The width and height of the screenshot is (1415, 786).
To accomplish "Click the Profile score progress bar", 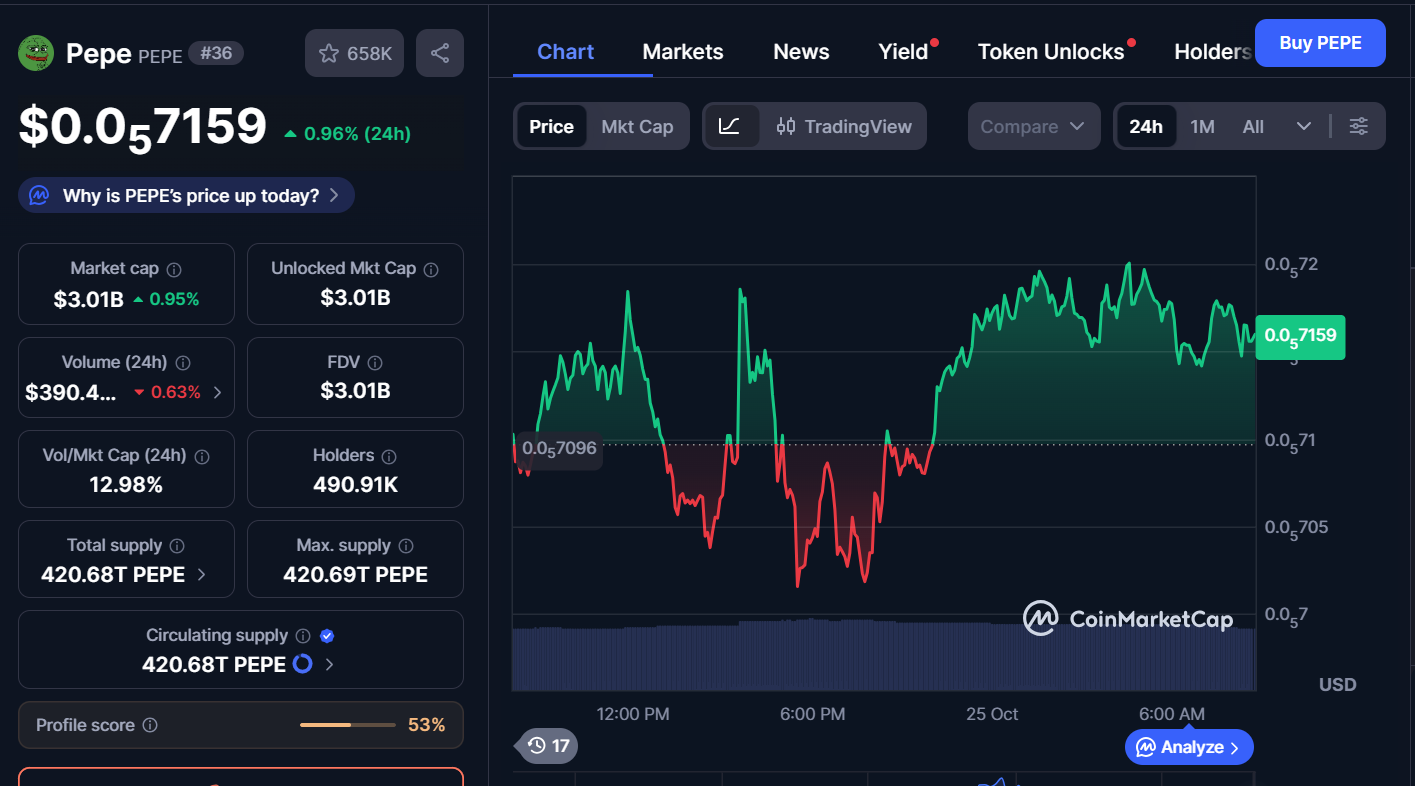I will pos(347,725).
